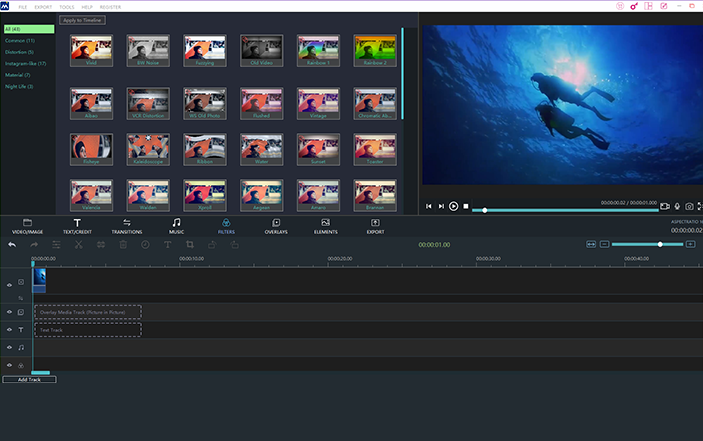703x441 pixels.
Task: Open the Music tab
Action: click(176, 226)
